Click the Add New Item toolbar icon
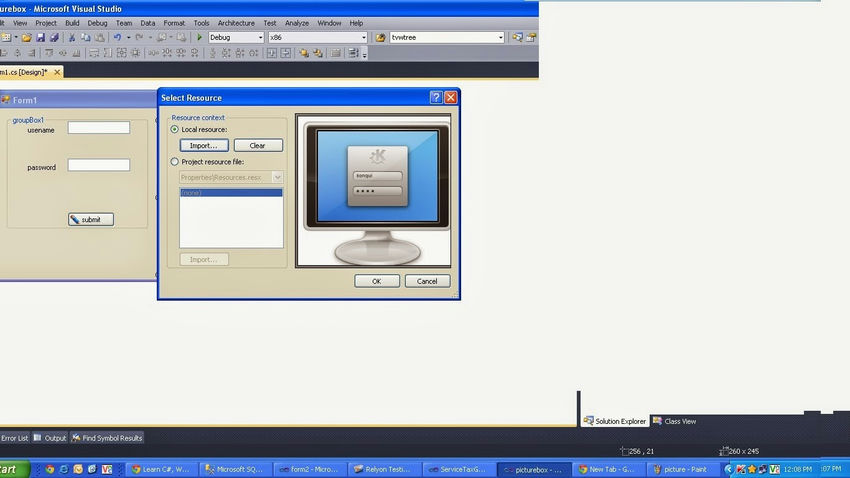Image resolution: width=850 pixels, height=478 pixels. [x=5, y=37]
